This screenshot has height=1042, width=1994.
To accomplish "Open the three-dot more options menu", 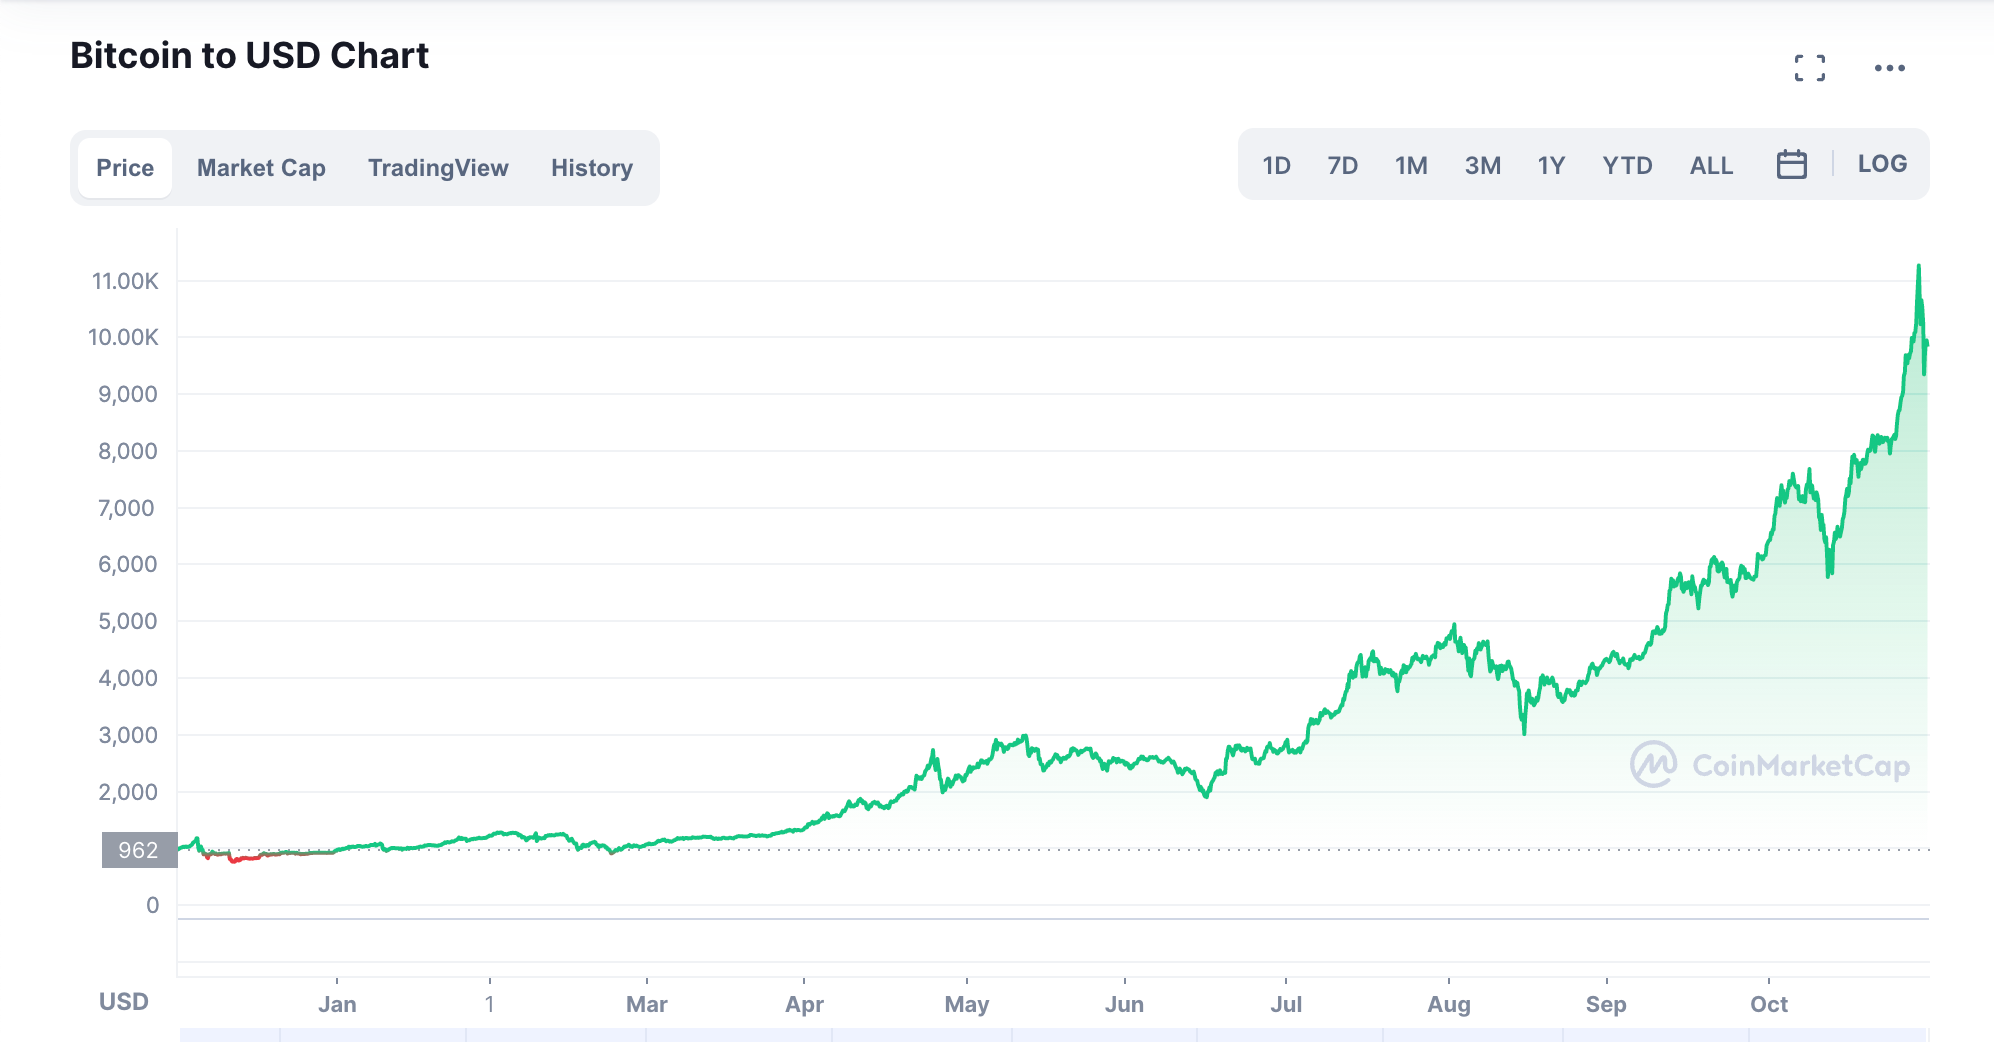I will (1889, 68).
